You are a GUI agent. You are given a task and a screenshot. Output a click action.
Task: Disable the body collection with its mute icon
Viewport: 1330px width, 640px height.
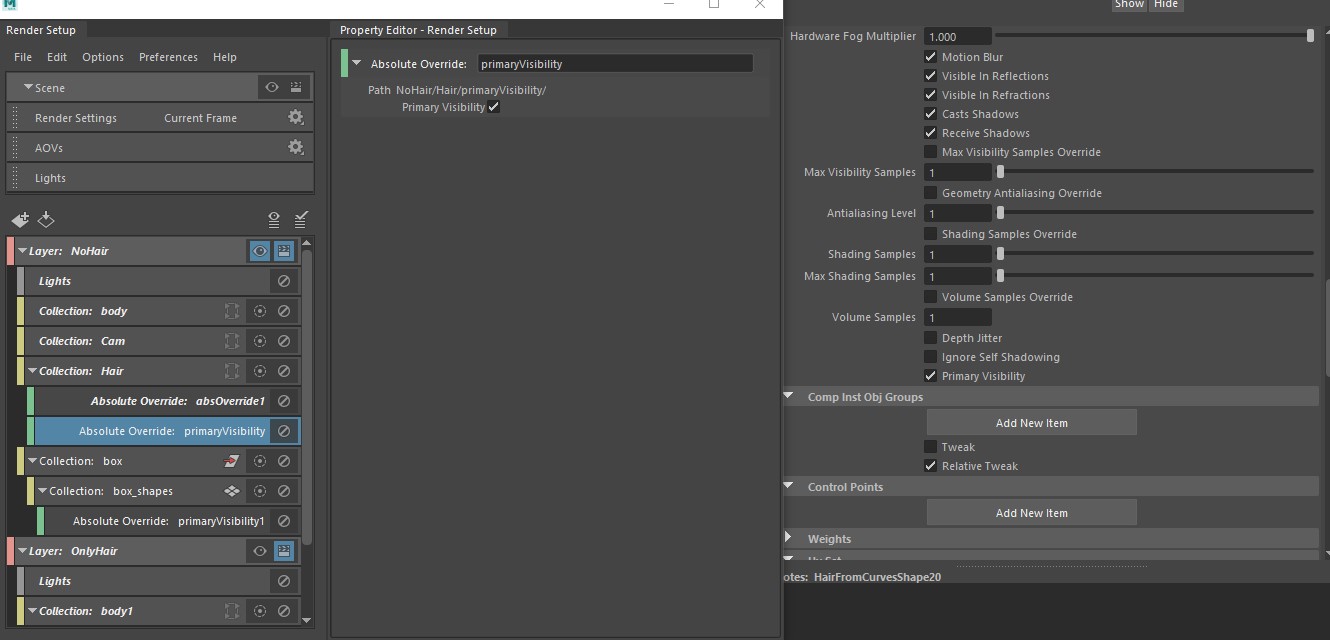point(284,311)
